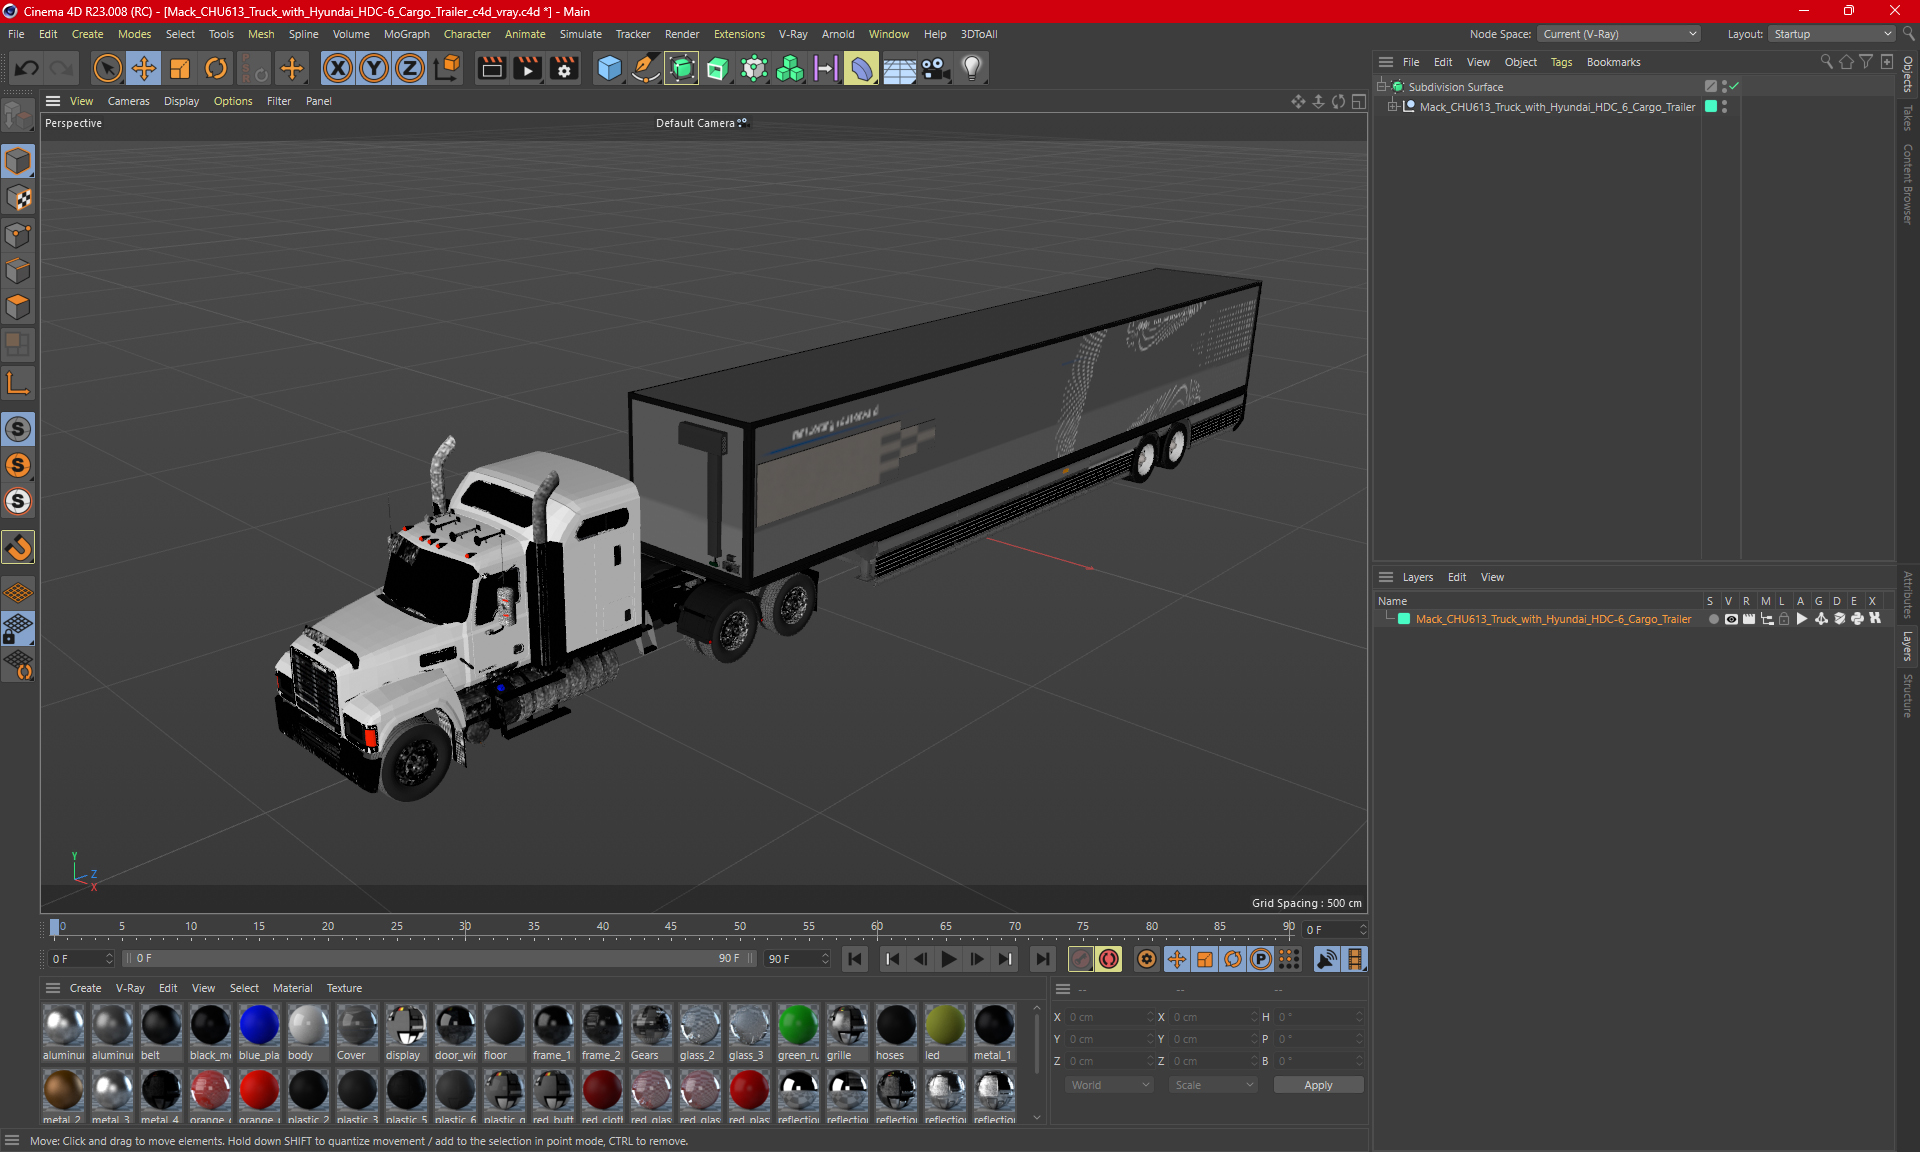Toggle layer solo dot
1920x1152 pixels.
pyautogui.click(x=1713, y=619)
